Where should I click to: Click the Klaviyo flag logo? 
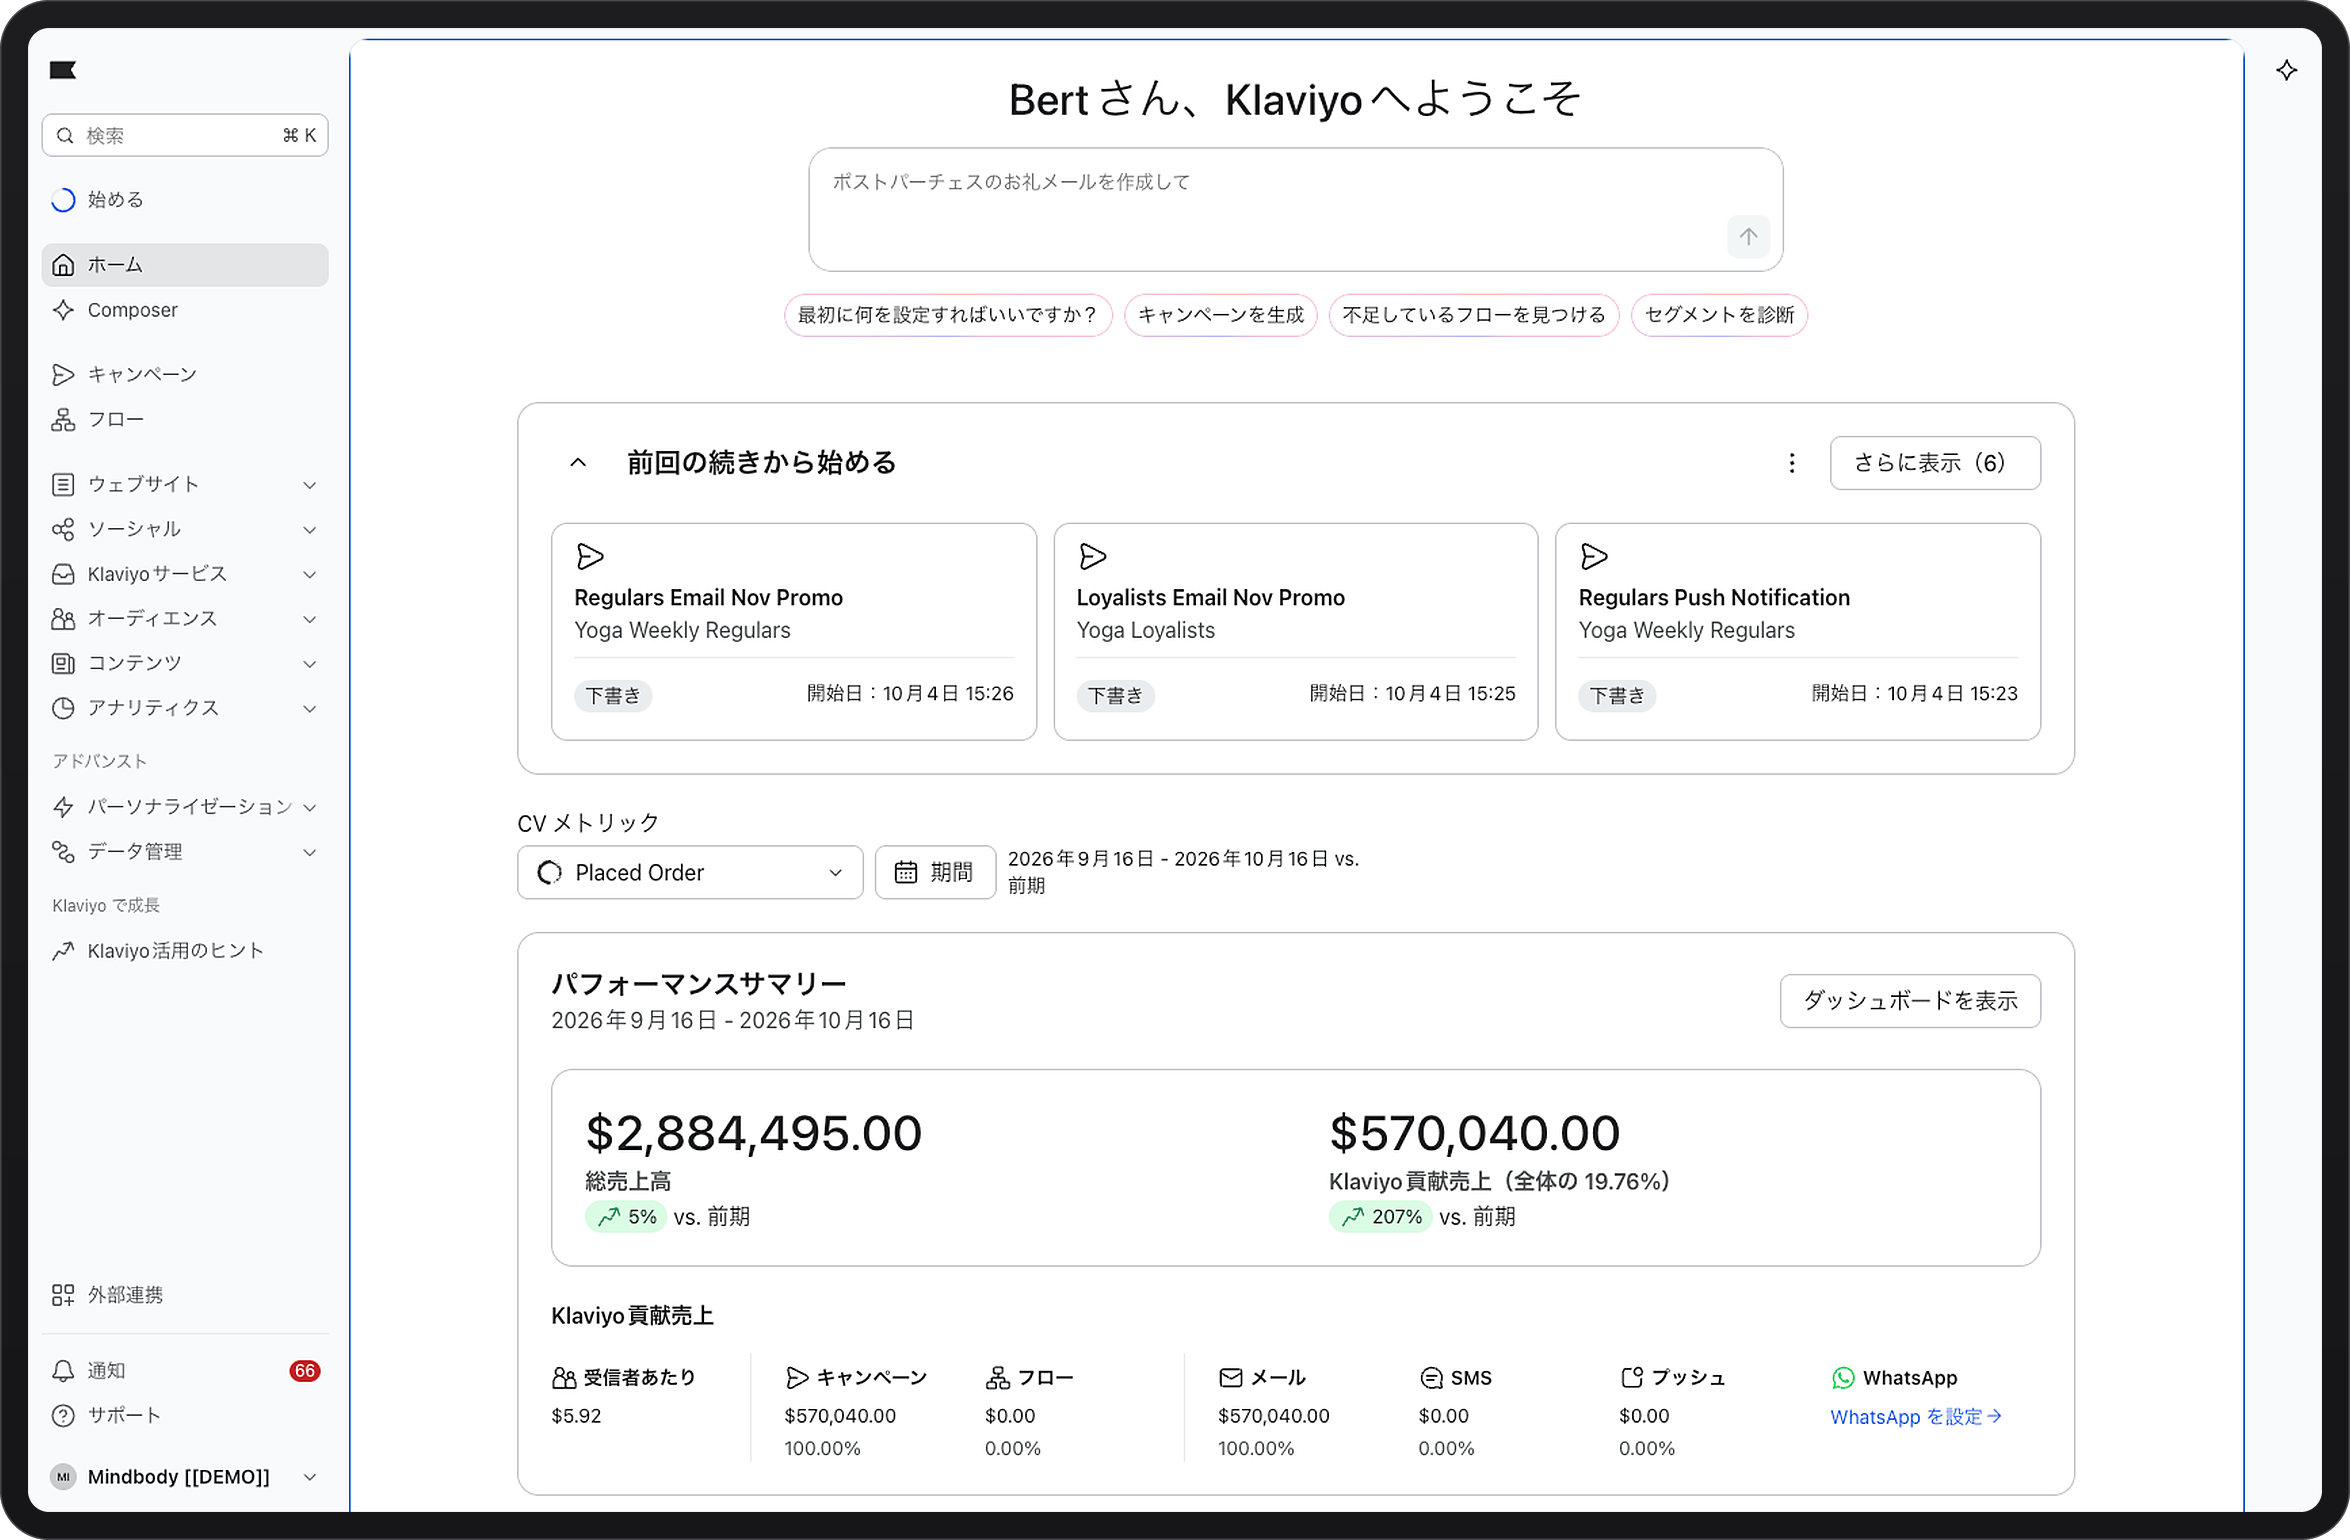[63, 70]
